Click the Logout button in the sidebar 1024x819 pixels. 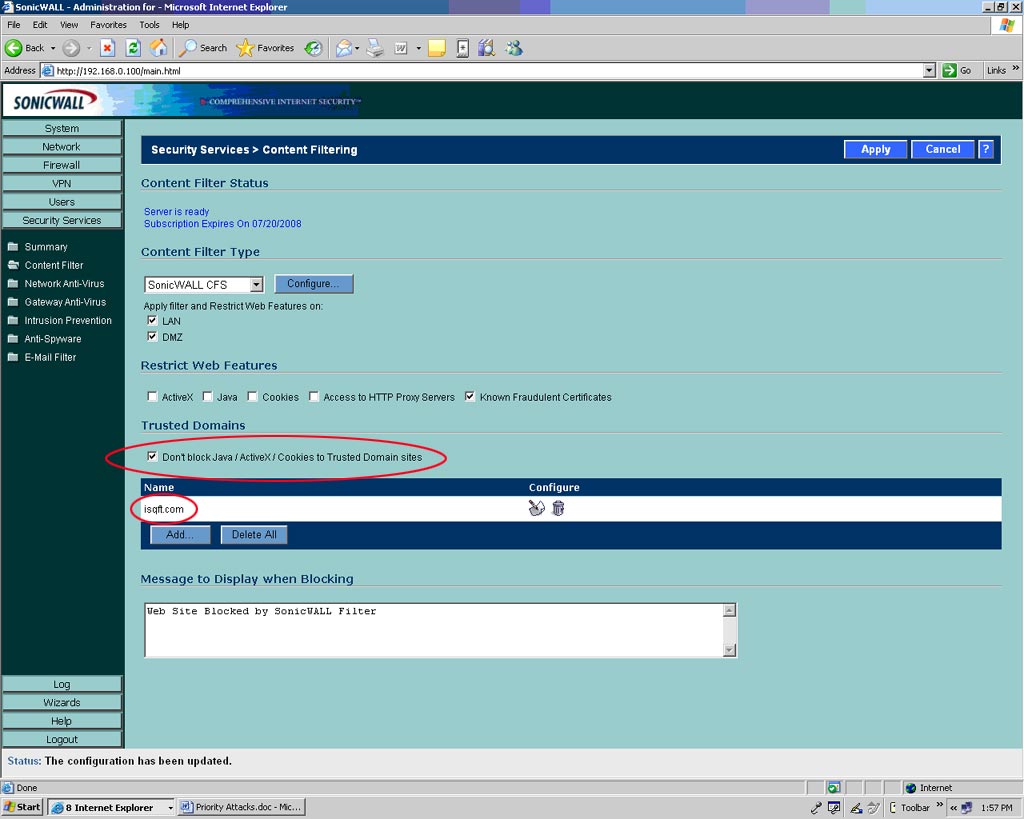[x=61, y=739]
